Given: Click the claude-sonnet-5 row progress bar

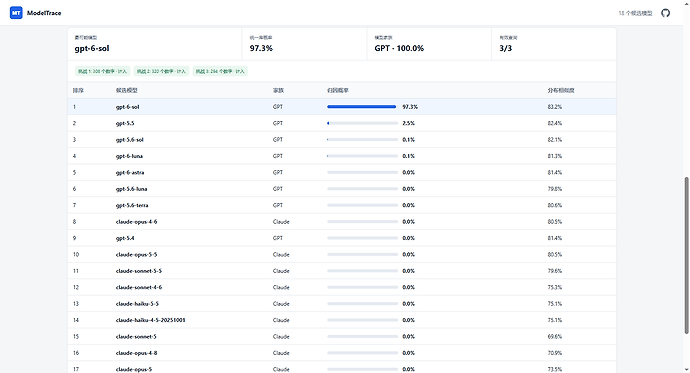Looking at the screenshot, I should tap(363, 336).
